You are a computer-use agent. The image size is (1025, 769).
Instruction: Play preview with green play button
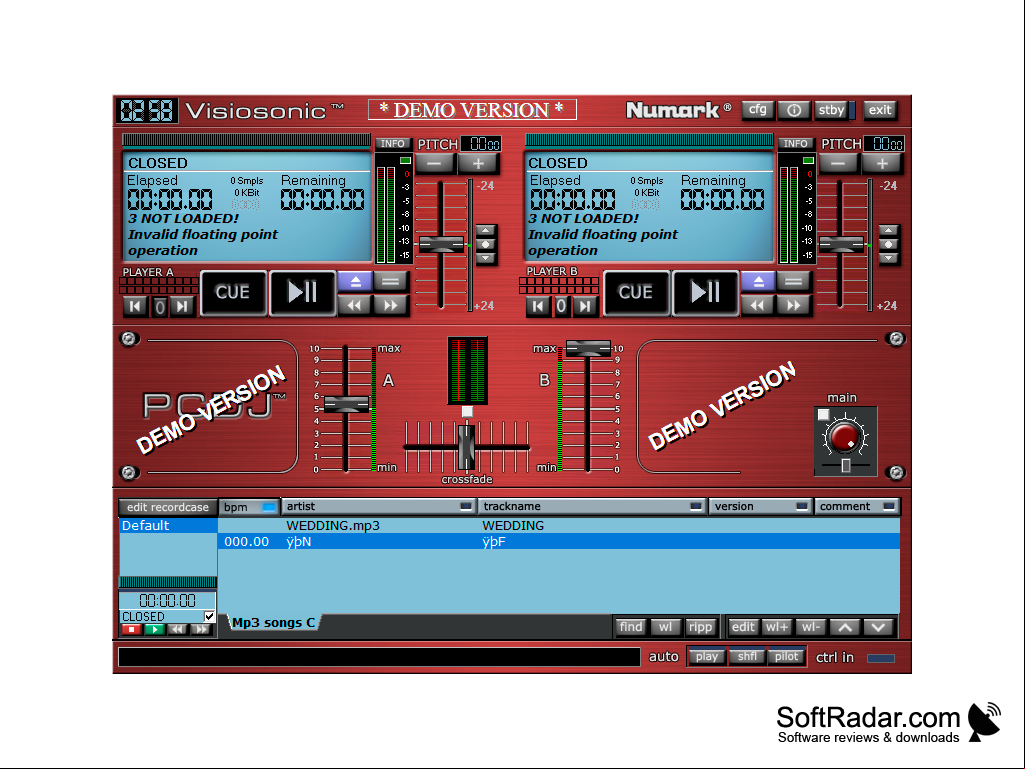pyautogui.click(x=154, y=629)
